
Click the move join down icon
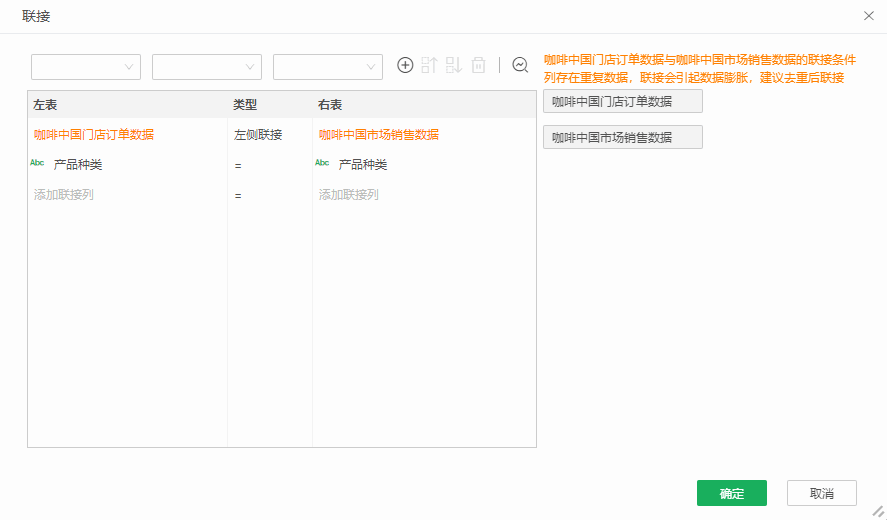[x=454, y=65]
